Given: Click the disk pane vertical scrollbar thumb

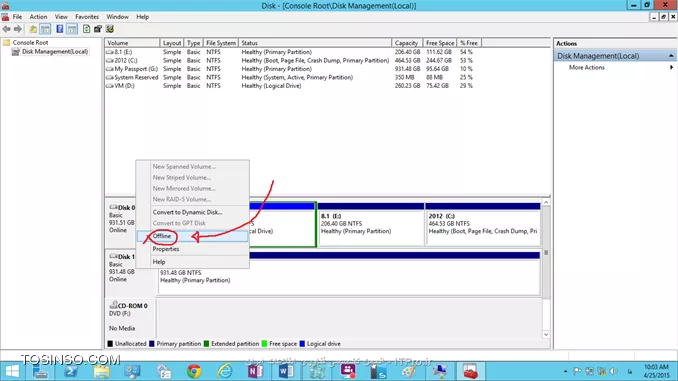Looking at the screenshot, I should (x=546, y=252).
